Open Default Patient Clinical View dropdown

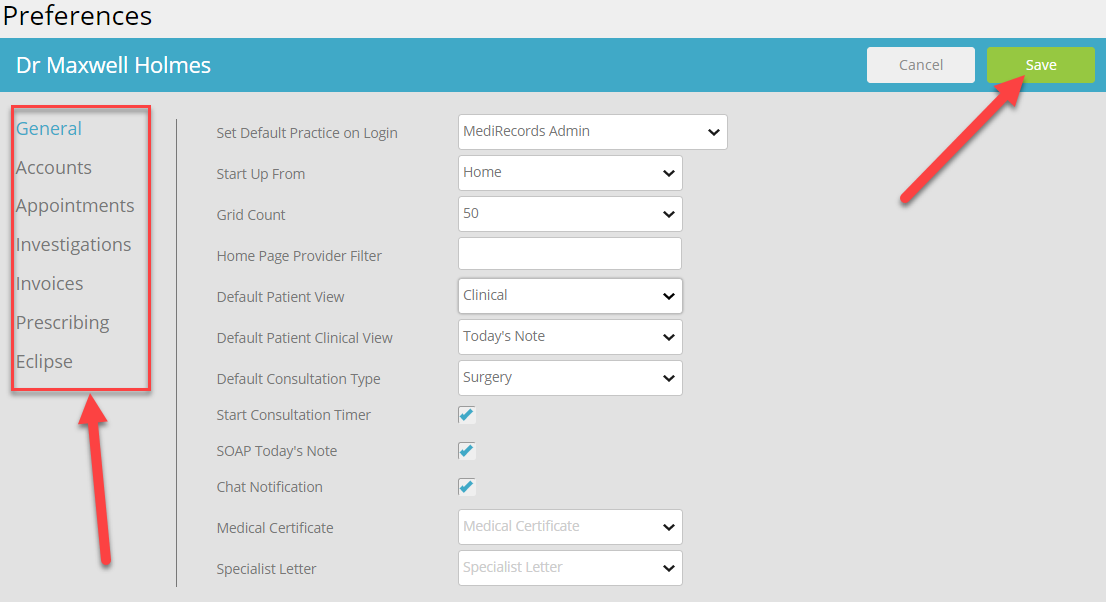tap(570, 337)
